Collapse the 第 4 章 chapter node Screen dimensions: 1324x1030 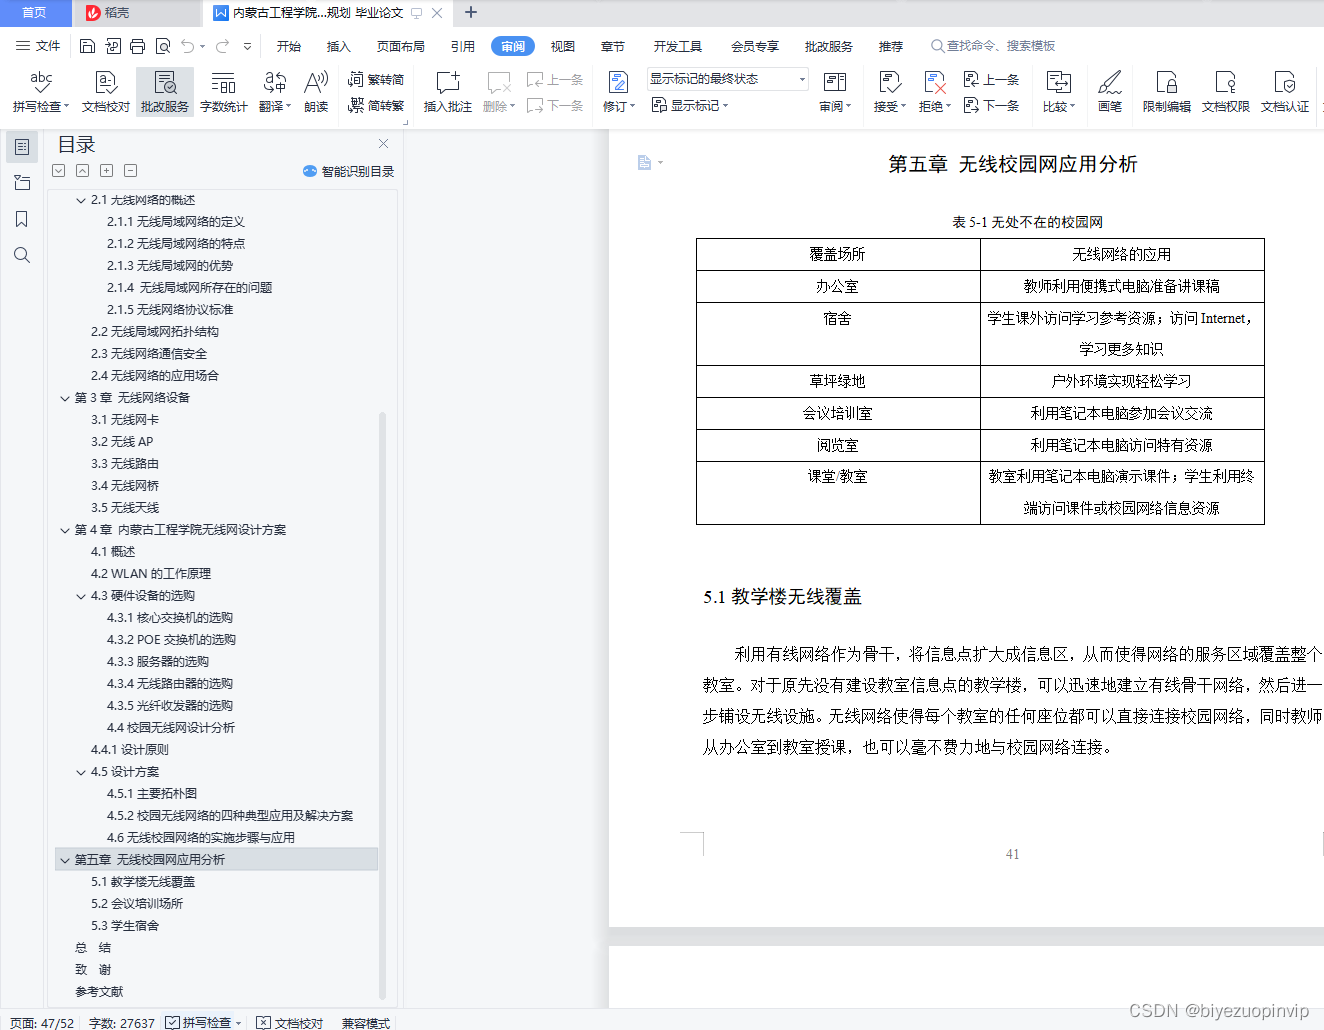click(x=65, y=530)
